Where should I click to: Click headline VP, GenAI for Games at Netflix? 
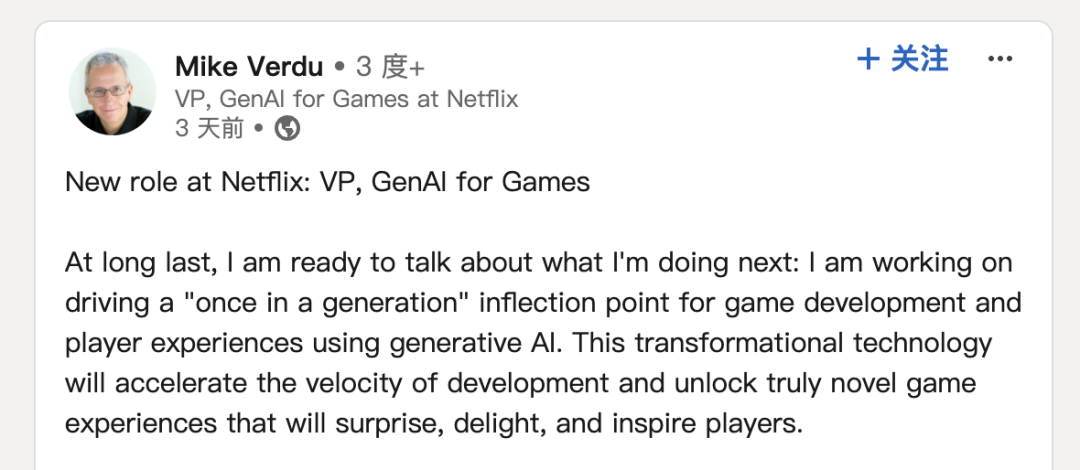point(346,99)
